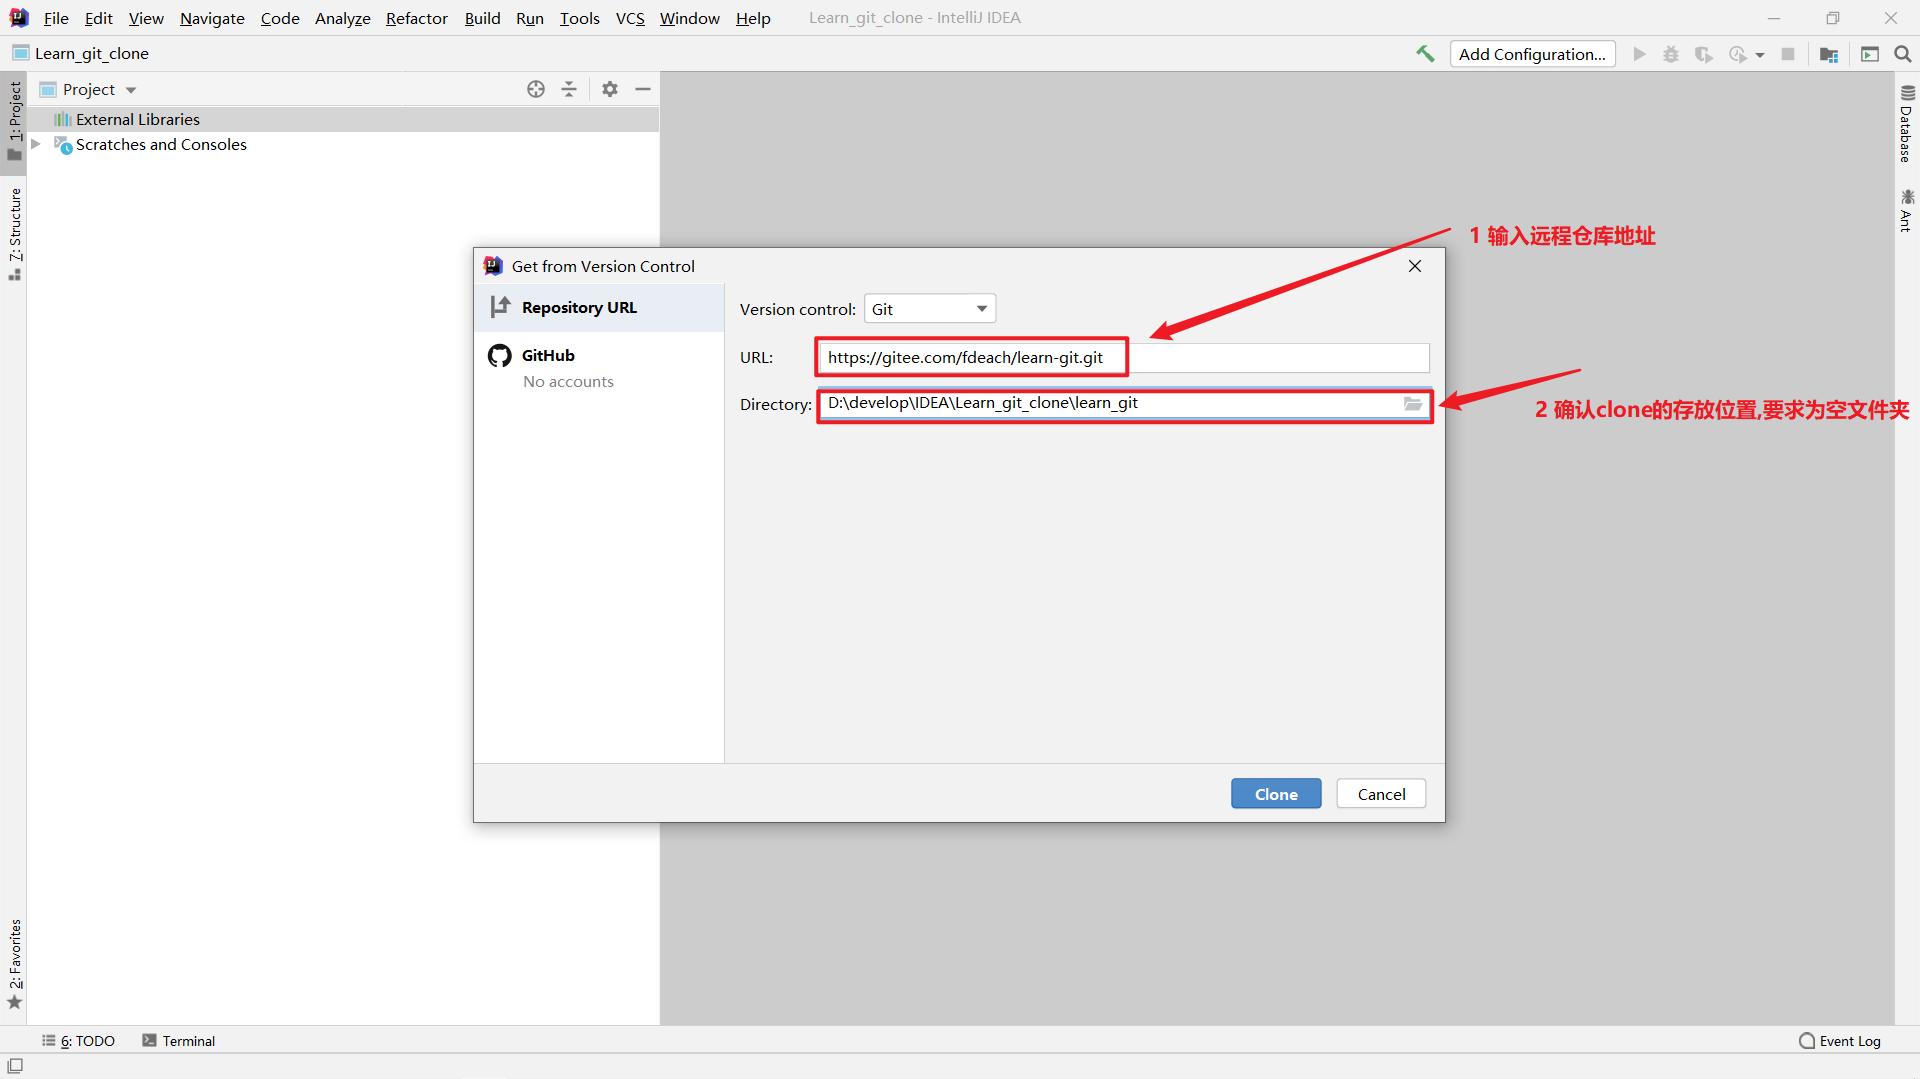Image resolution: width=1920 pixels, height=1079 pixels.
Task: Click the Profiler run icon
Action: click(1738, 54)
